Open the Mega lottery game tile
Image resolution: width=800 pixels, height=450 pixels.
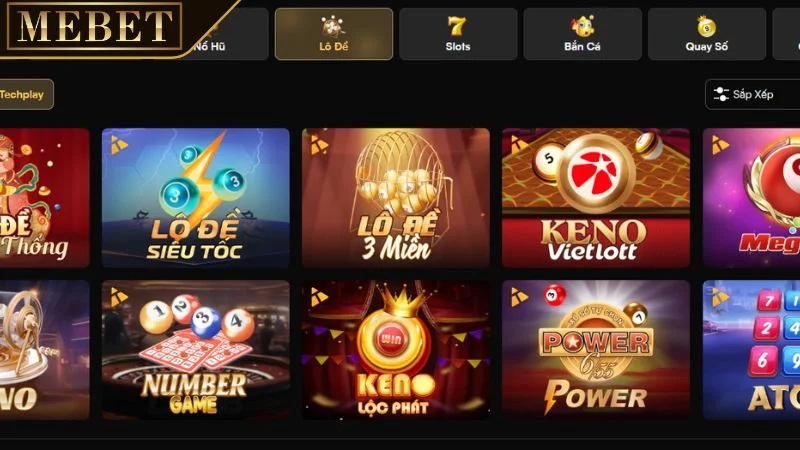point(752,198)
